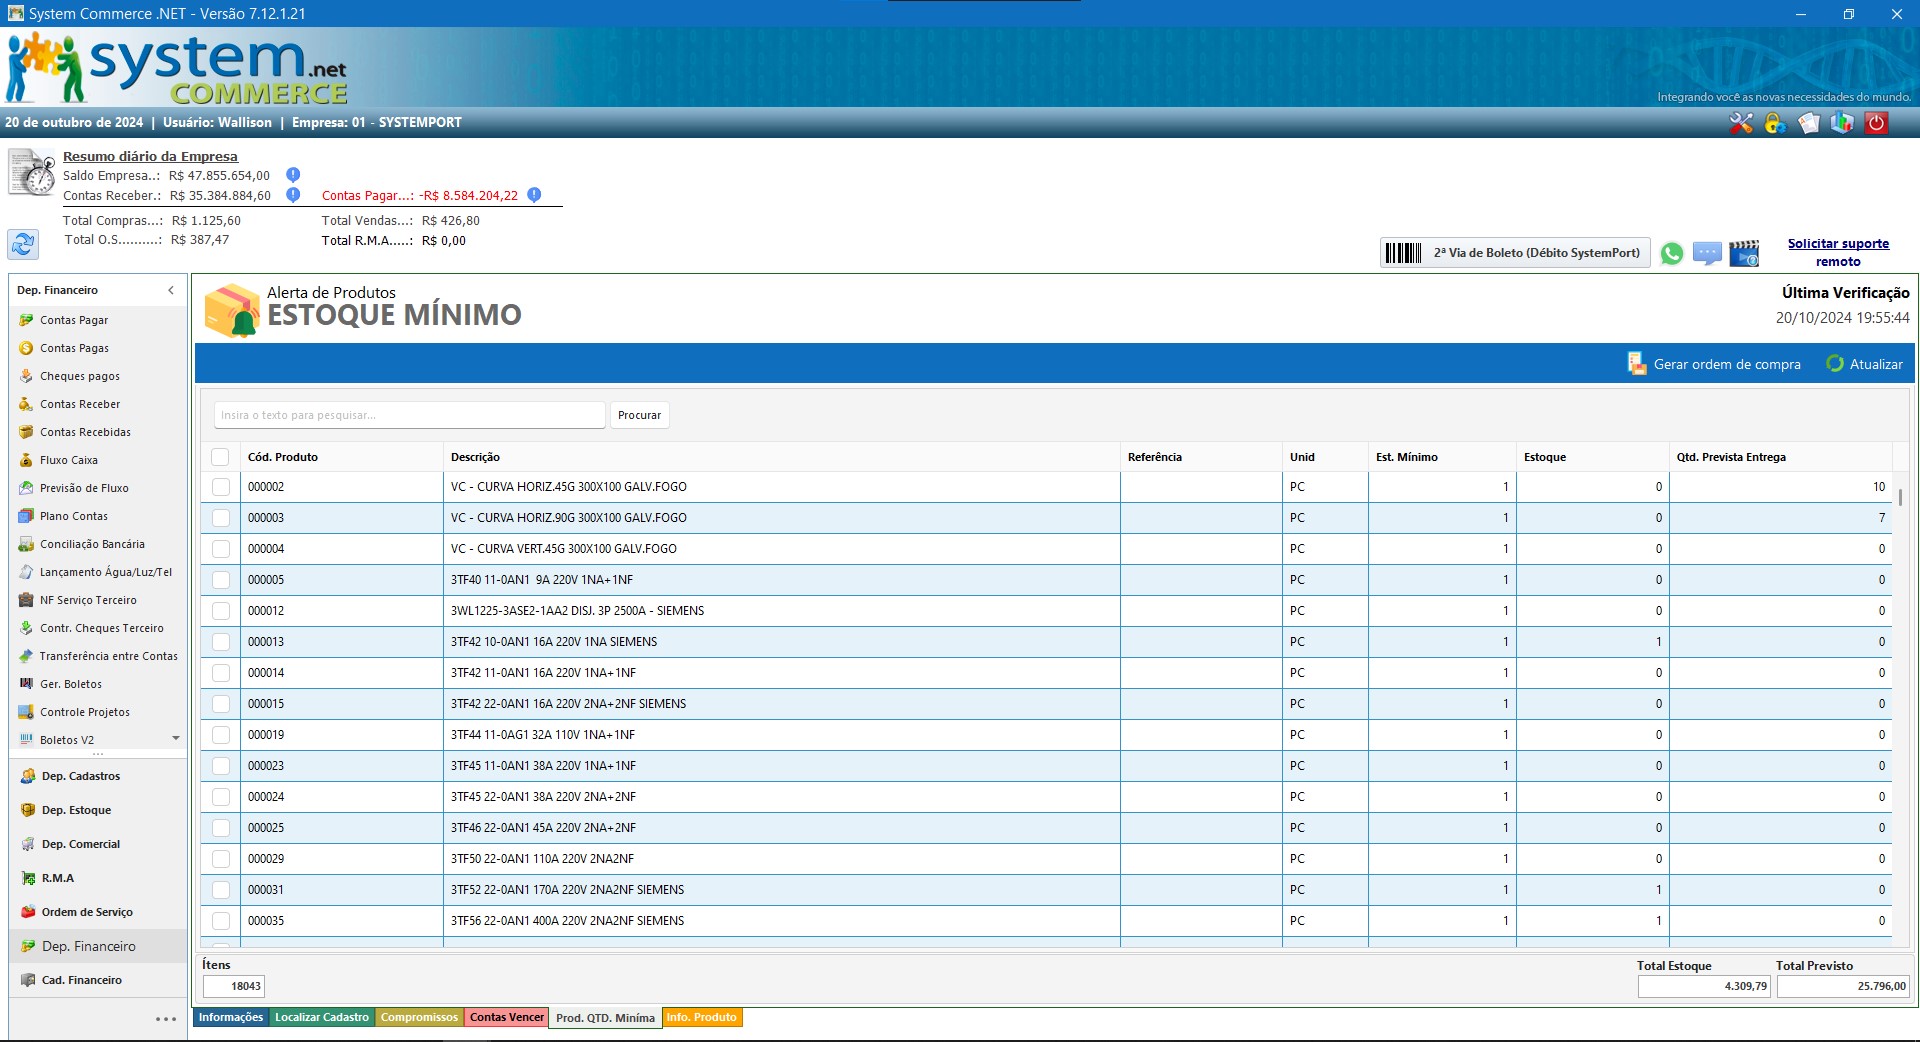Click the blue chat message icon
The width and height of the screenshot is (1920, 1042).
coord(1707,254)
